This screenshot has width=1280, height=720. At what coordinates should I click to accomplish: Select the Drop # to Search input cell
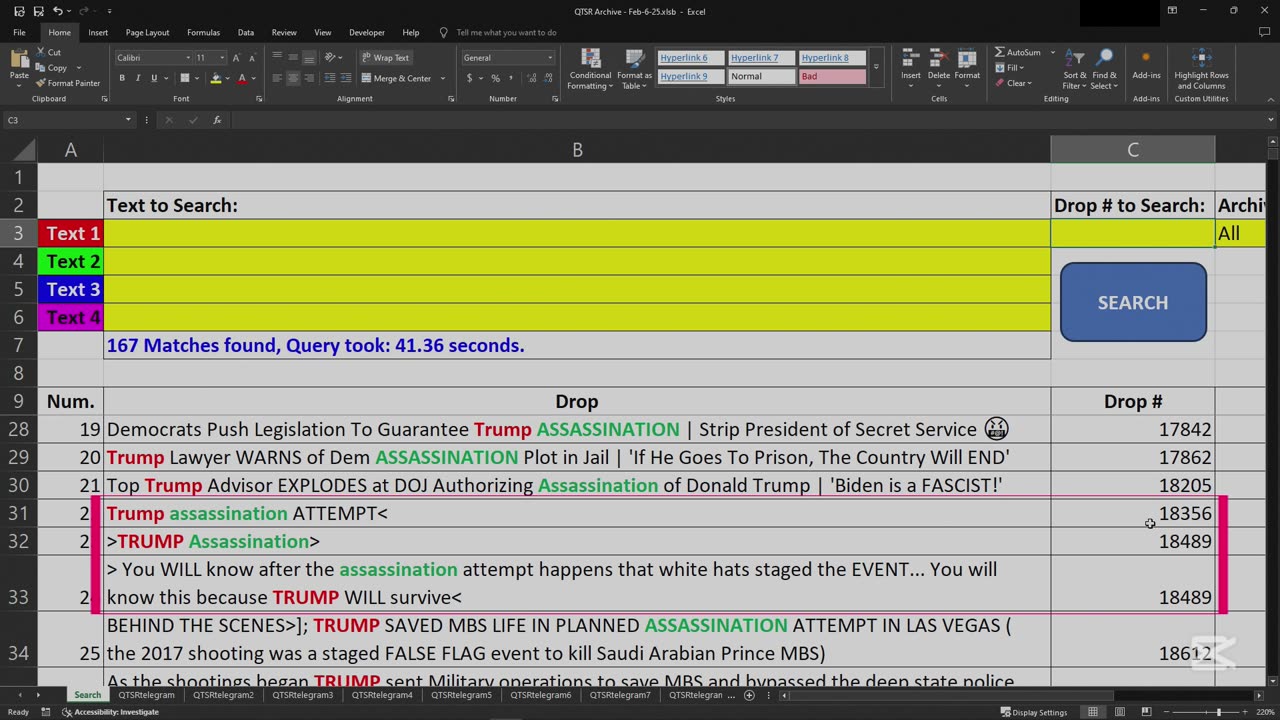(1133, 233)
